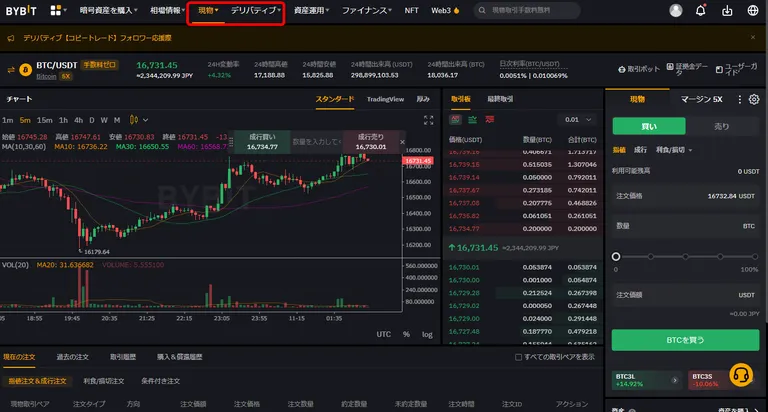Open the customer support headset icon
The height and width of the screenshot is (412, 768).
coord(741,376)
